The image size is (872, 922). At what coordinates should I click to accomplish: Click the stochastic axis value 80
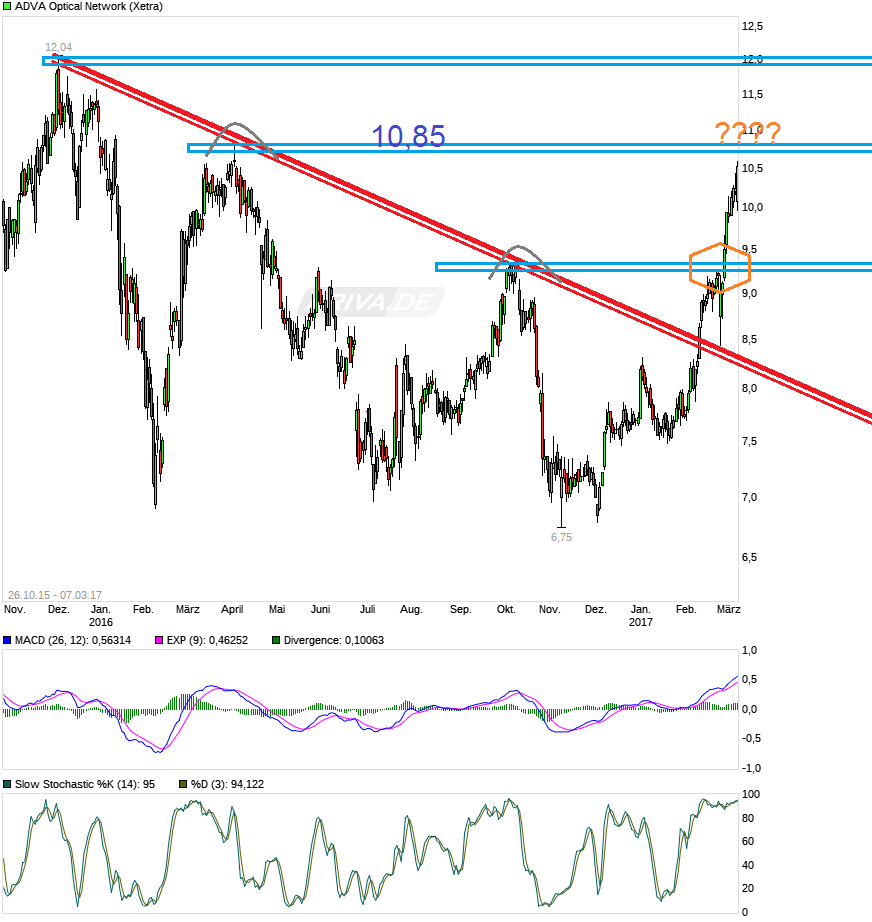click(748, 818)
